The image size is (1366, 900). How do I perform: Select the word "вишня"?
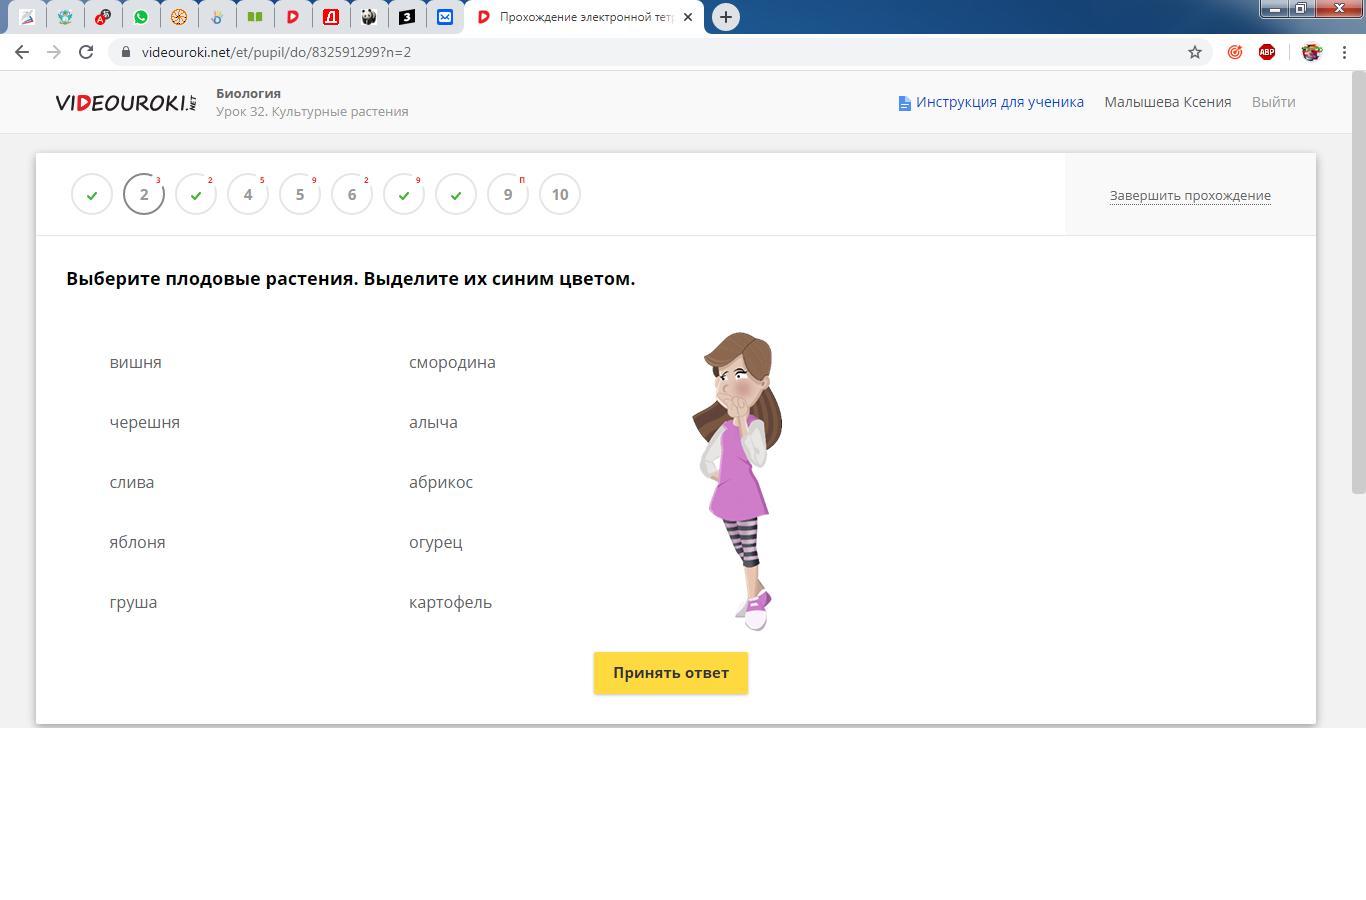(x=135, y=363)
